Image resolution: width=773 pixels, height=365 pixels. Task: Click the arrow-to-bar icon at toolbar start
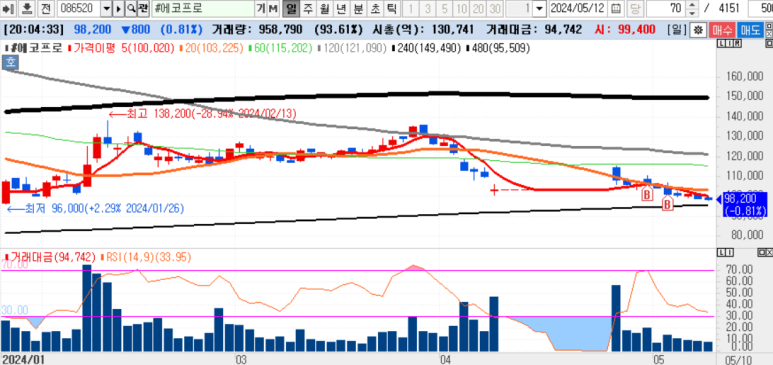point(9,8)
